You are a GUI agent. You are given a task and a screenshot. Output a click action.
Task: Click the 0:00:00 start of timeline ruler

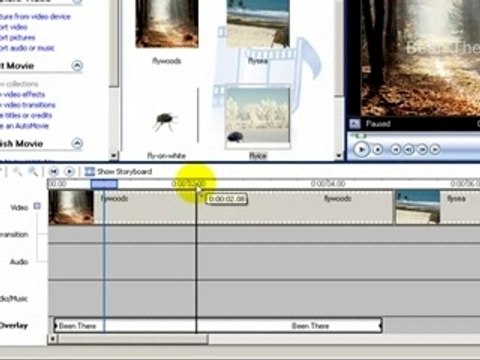[x=57, y=184]
